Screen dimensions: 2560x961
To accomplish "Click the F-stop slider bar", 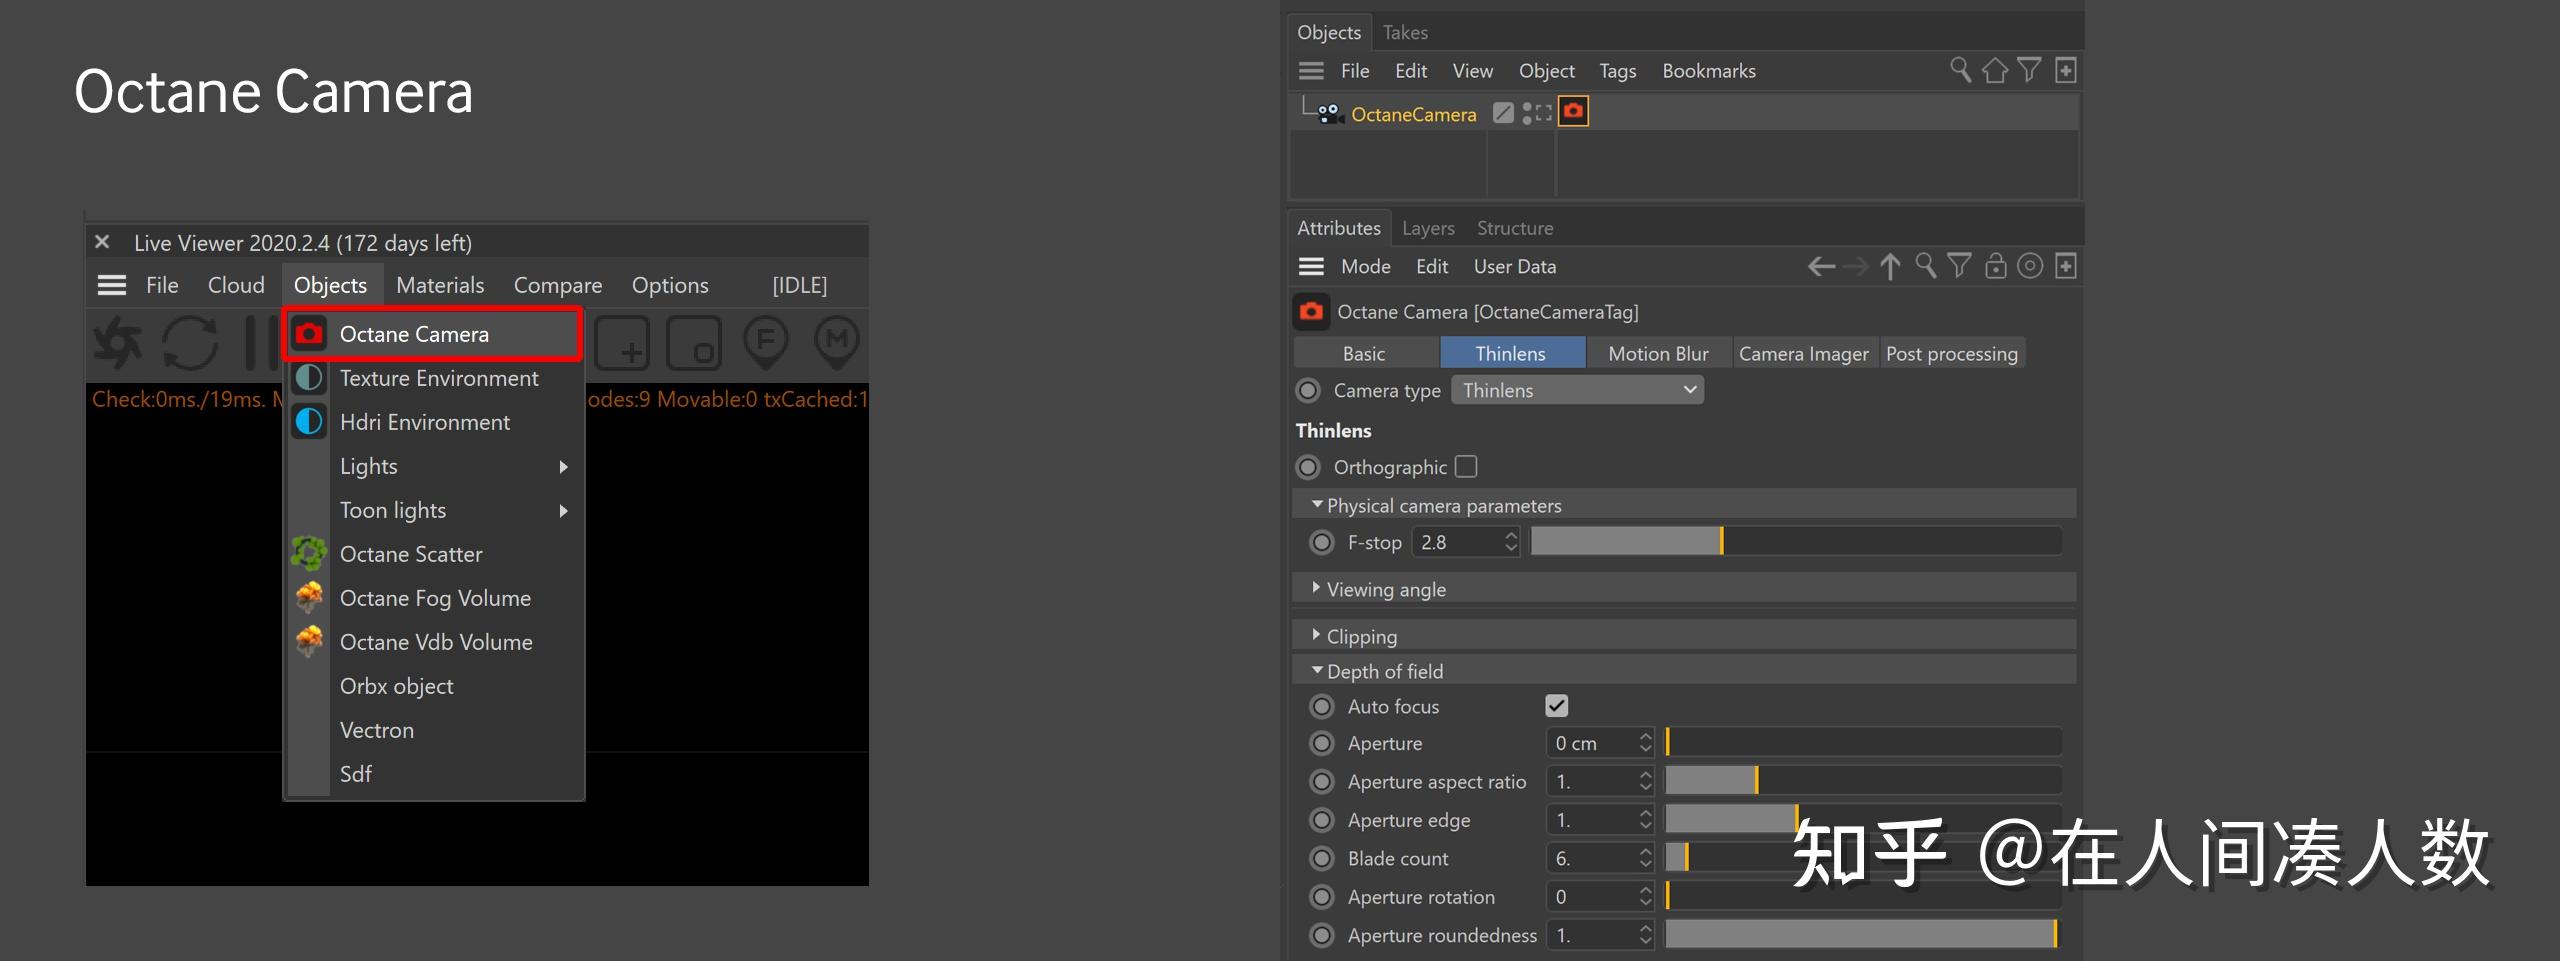I will [1796, 542].
